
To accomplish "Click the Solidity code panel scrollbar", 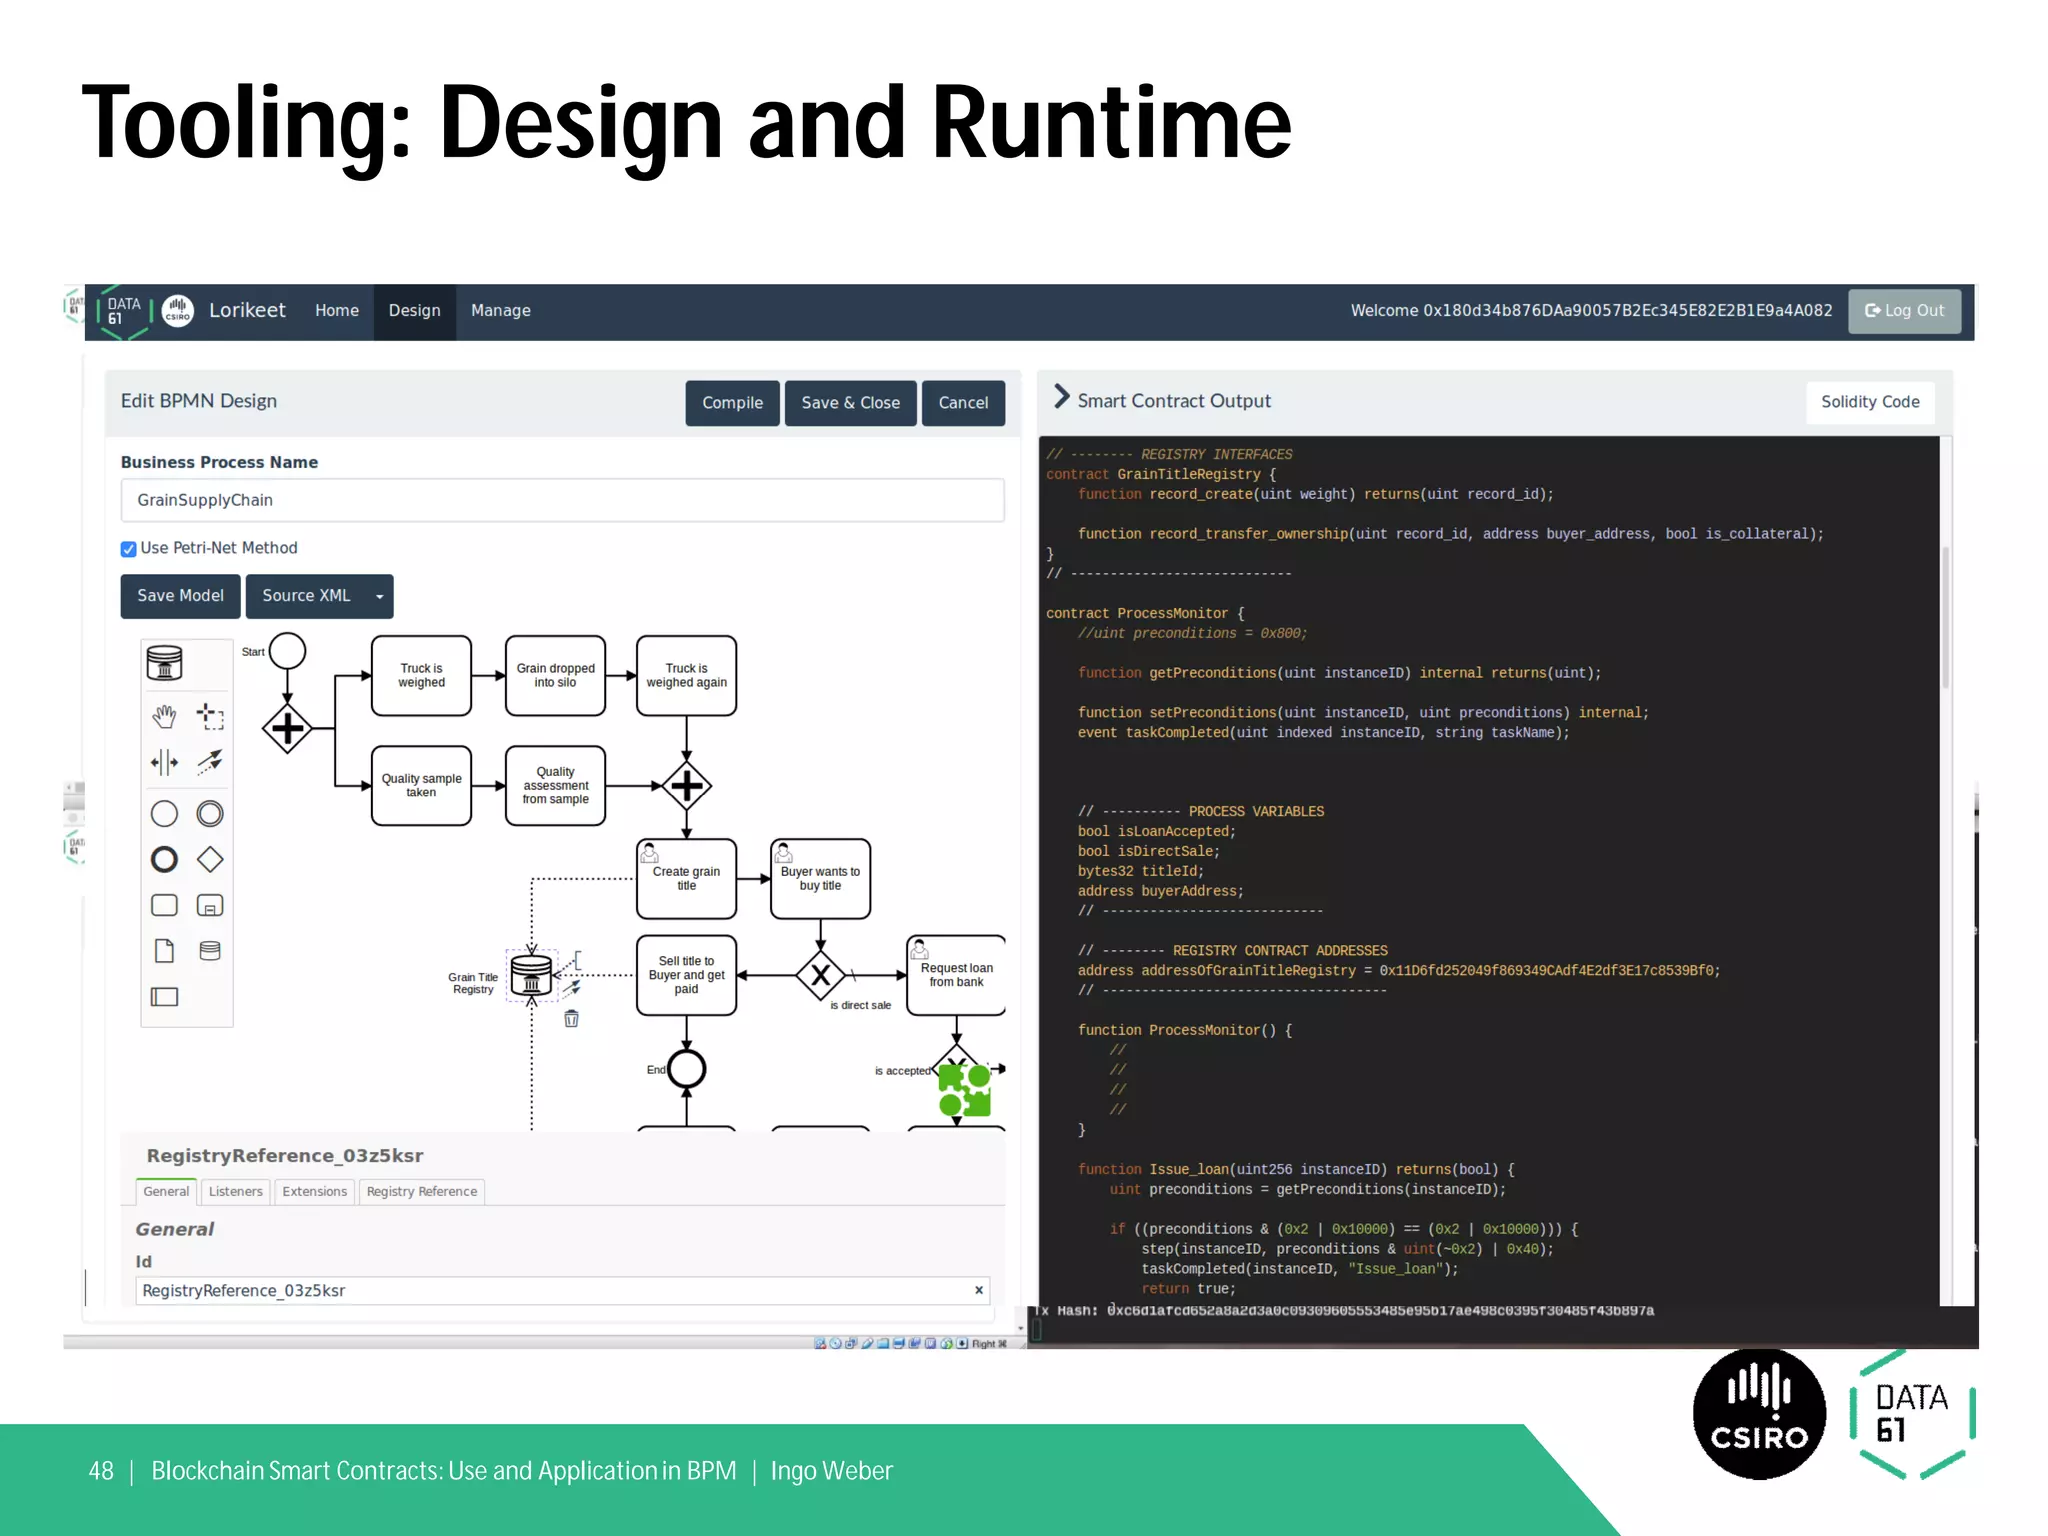I will click(x=1946, y=618).
